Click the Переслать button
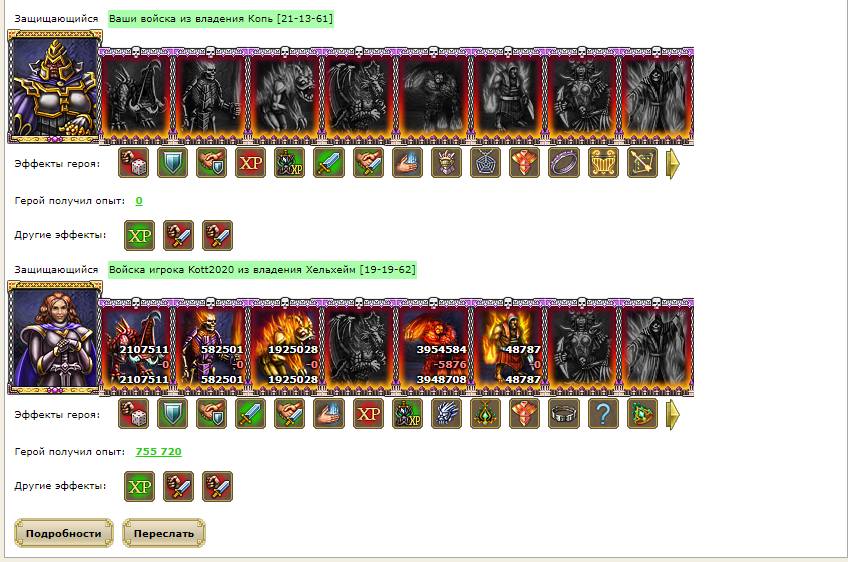Screen dimensions: 848x562 click(x=164, y=533)
